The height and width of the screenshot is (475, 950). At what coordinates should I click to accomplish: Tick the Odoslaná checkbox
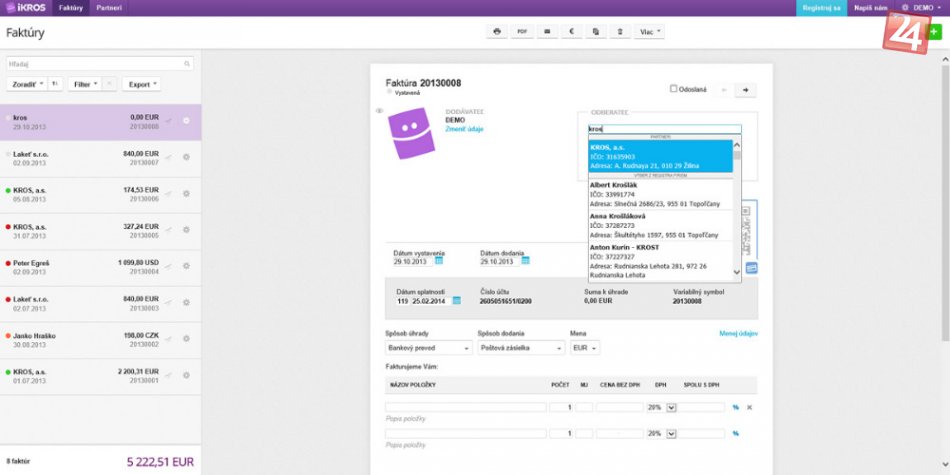pyautogui.click(x=674, y=88)
